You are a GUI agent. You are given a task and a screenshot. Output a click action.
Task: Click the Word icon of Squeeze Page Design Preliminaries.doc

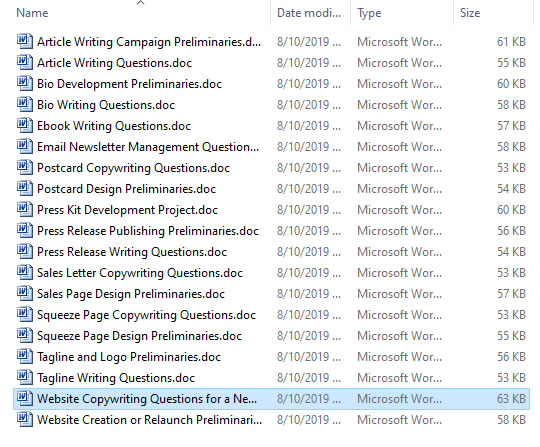click(25, 336)
